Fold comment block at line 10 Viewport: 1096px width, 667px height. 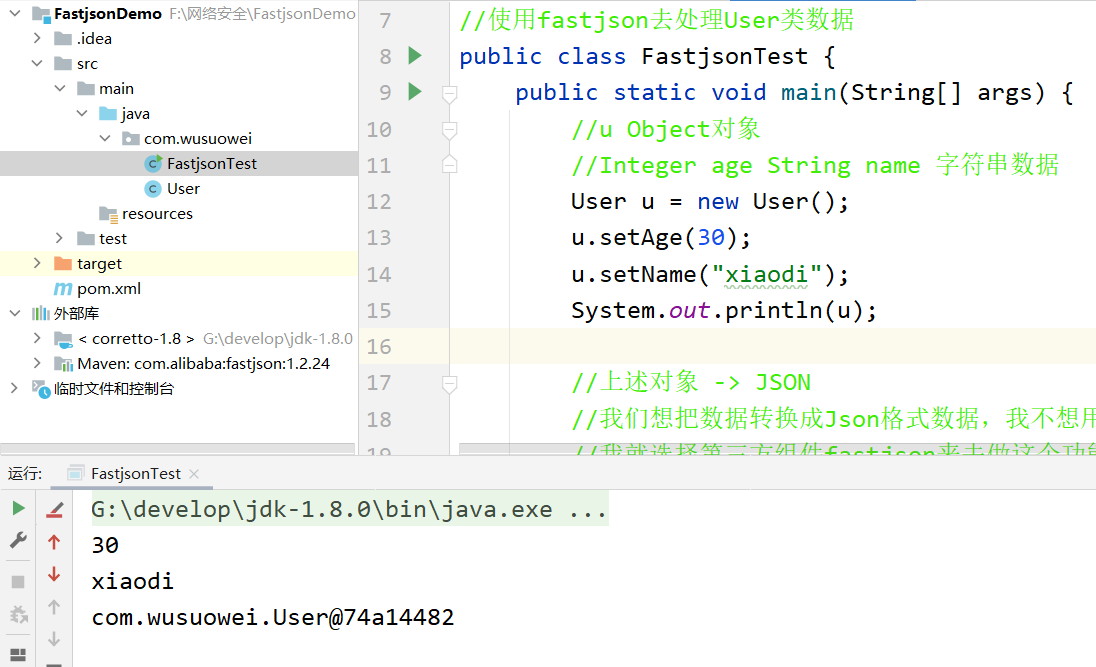pos(449,129)
